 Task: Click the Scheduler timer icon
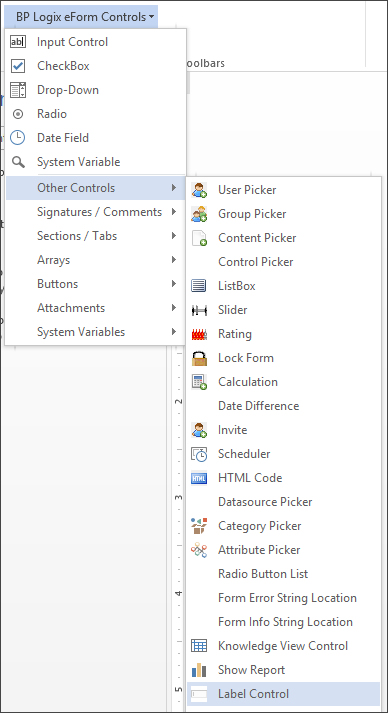point(199,454)
